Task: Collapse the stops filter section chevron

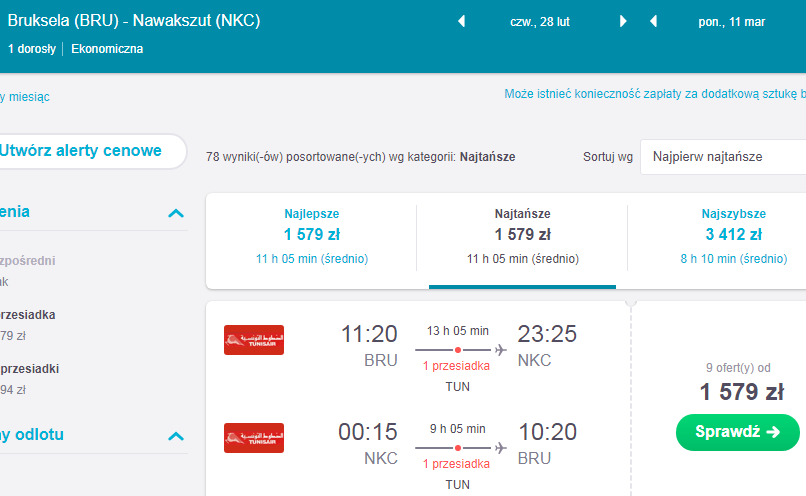Action: point(176,213)
